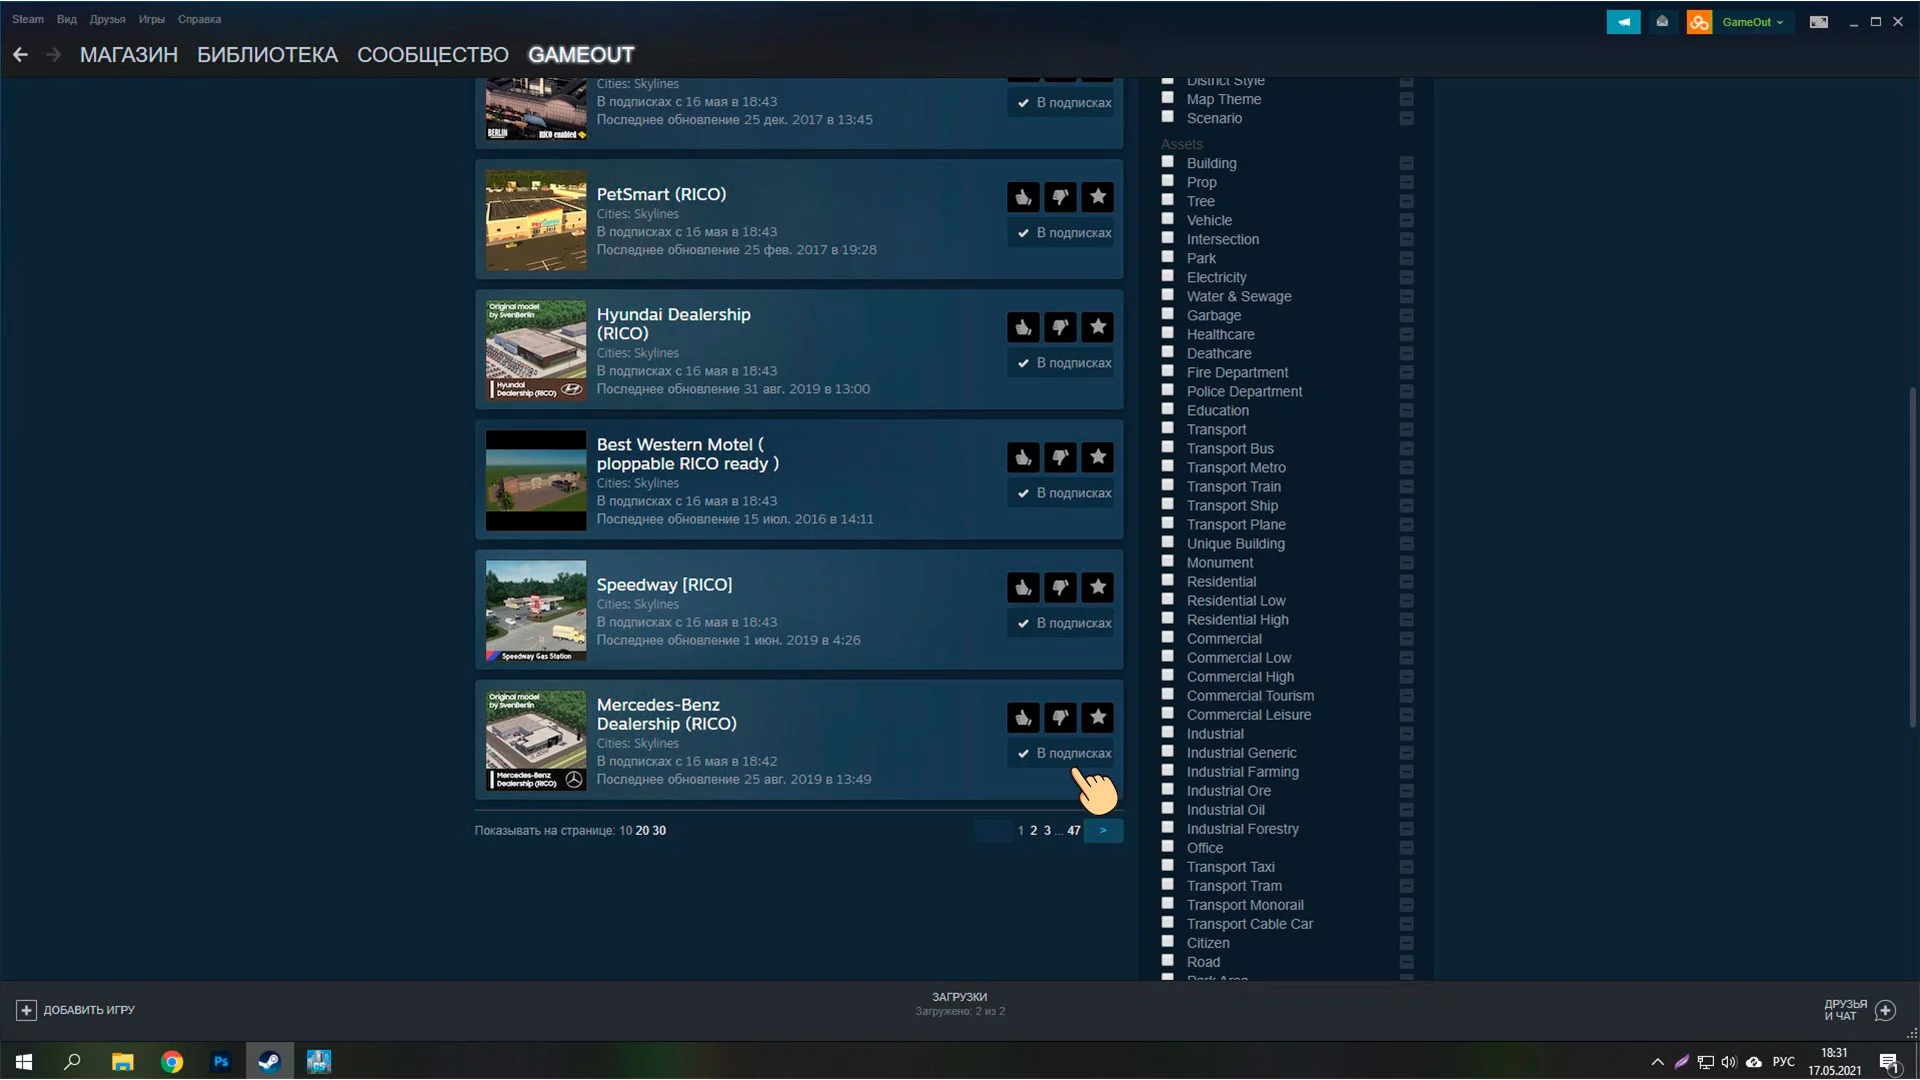1920x1080 pixels.
Task: Open the Mercedes-Benz Dealership thumbnail
Action: [536, 740]
